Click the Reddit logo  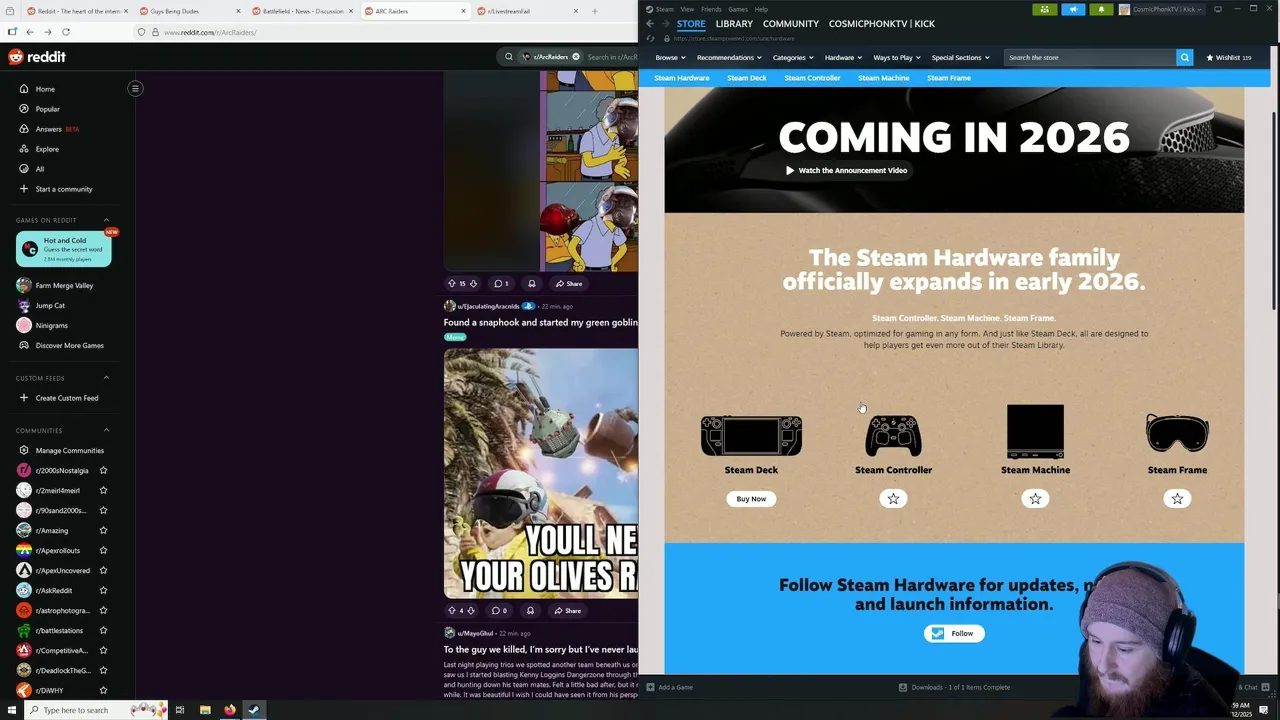(37, 57)
